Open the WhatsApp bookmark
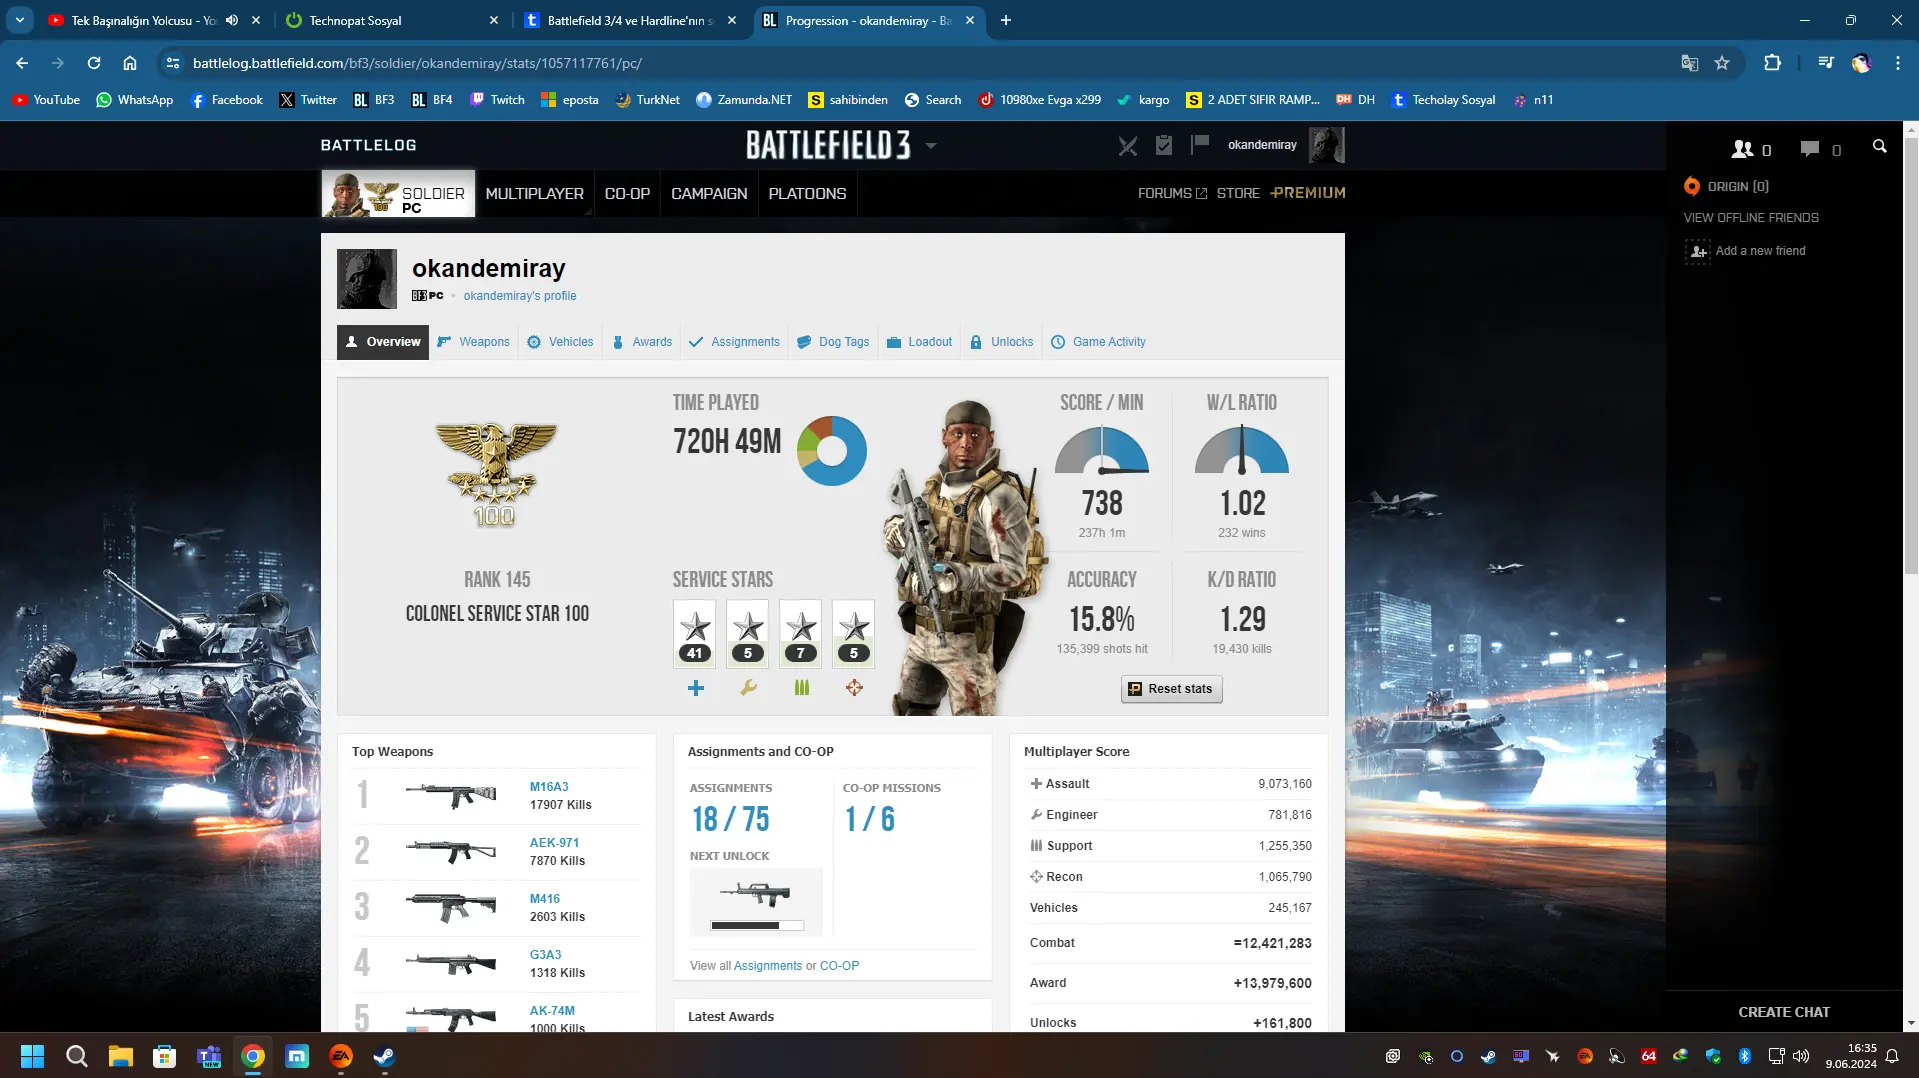Viewport: 1919px width, 1078px height. (135, 100)
